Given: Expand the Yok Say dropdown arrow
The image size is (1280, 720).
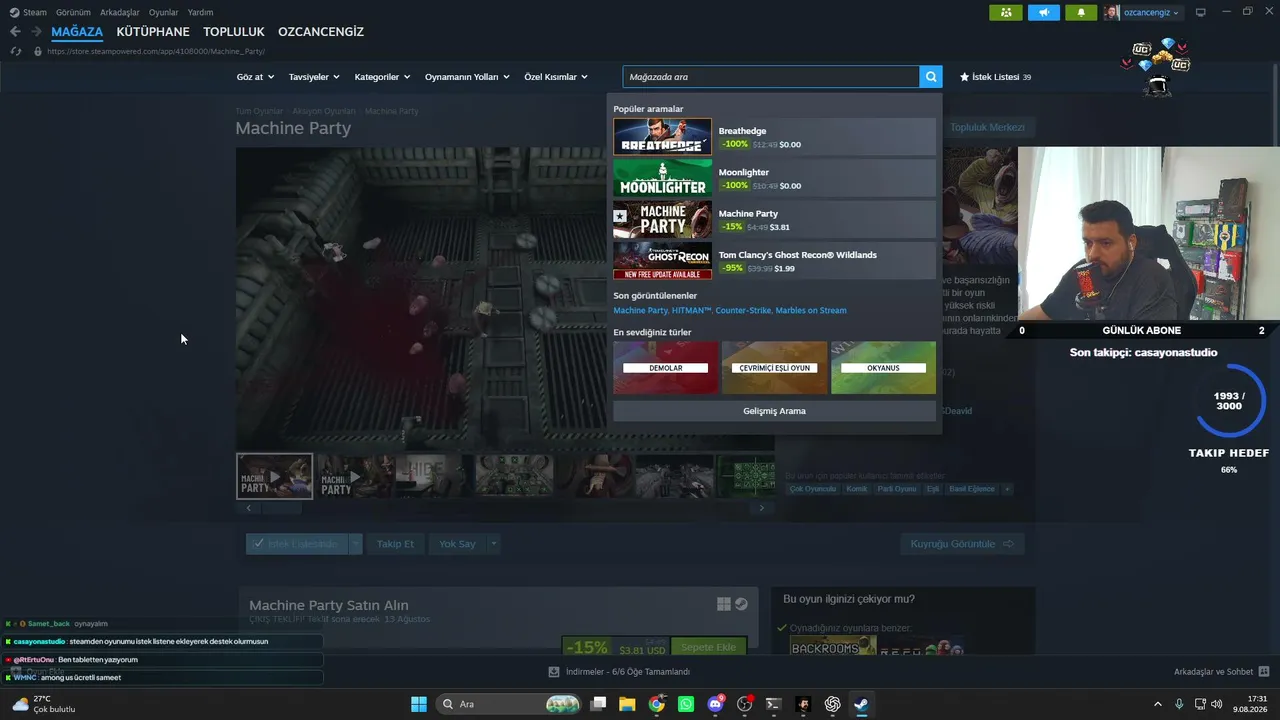Looking at the screenshot, I should click(493, 544).
